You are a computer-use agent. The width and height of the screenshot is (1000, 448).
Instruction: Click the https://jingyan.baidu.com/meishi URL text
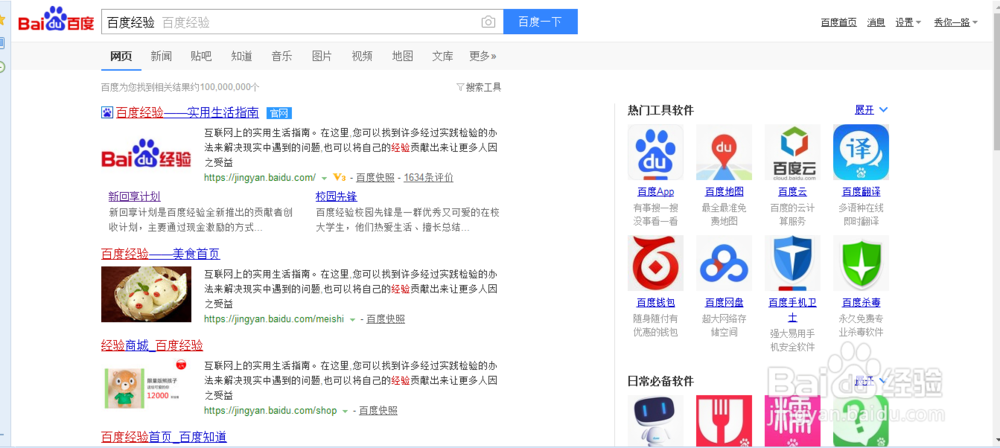coord(274,318)
